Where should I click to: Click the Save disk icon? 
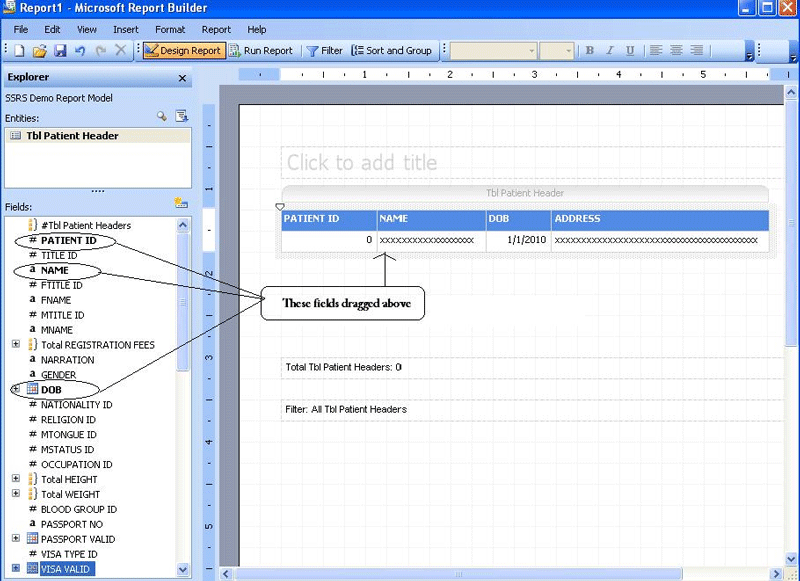pos(61,50)
